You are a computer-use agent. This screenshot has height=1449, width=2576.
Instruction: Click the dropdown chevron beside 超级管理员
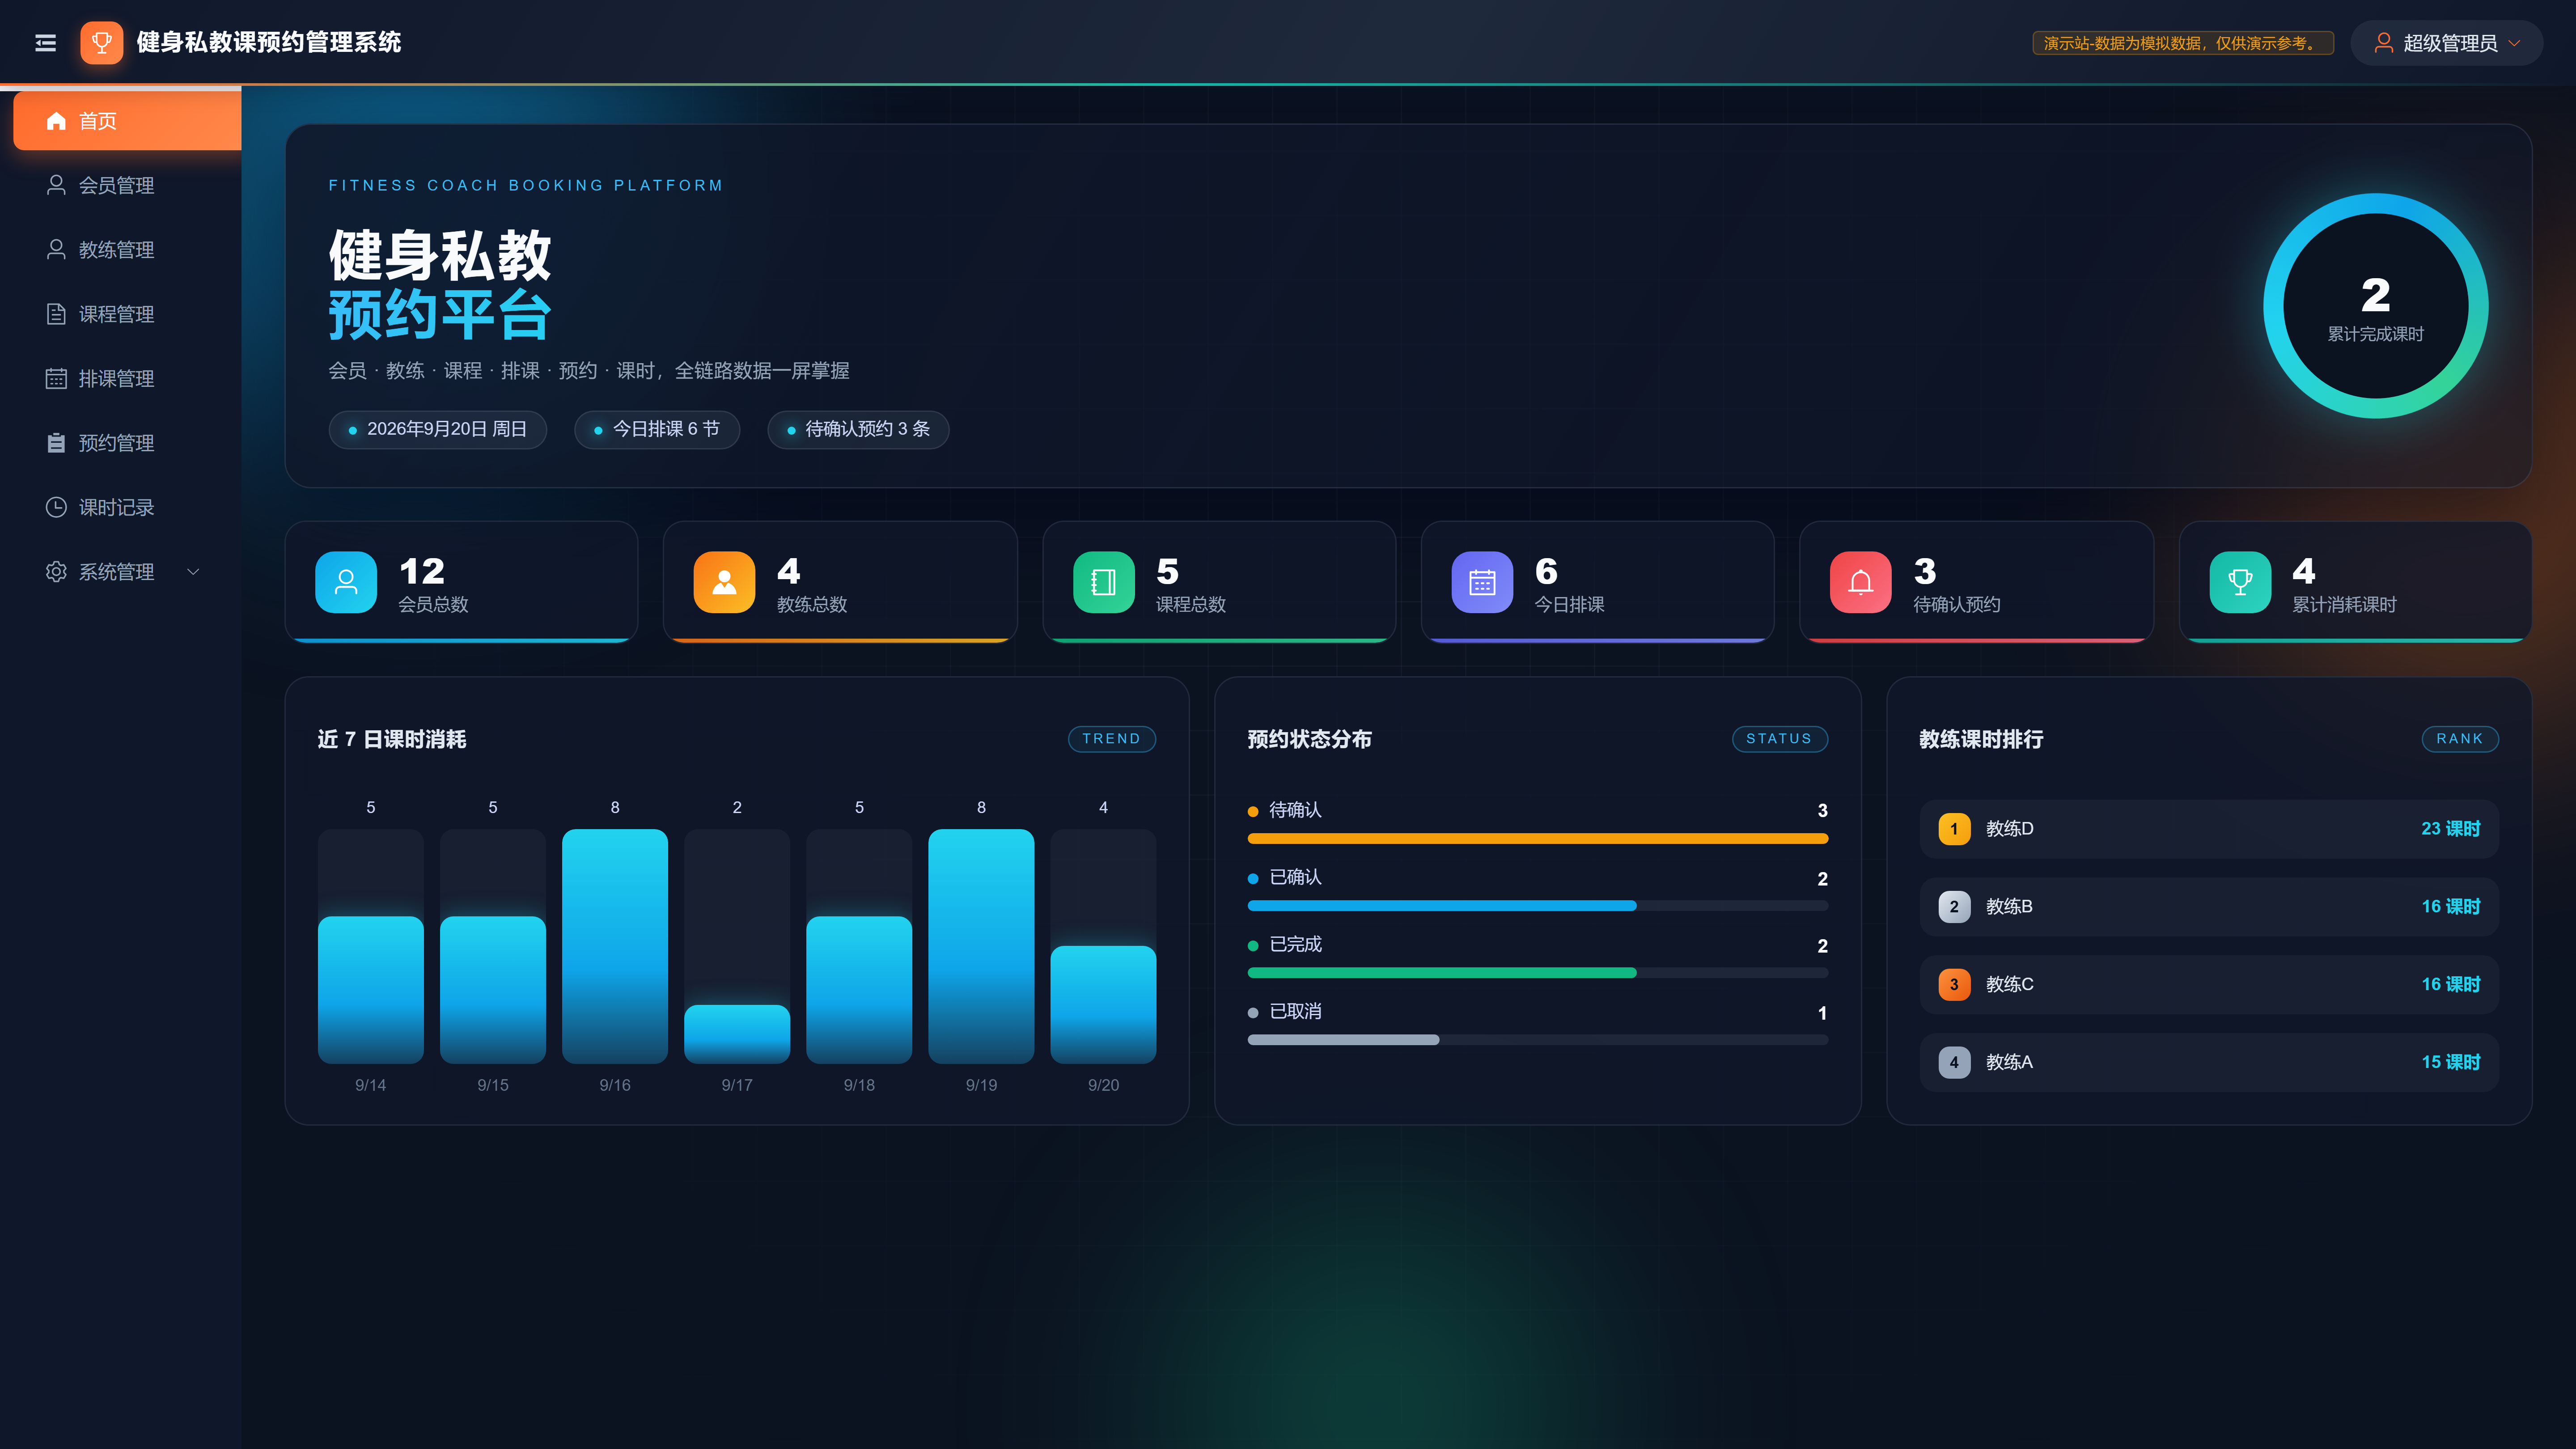[2514, 43]
